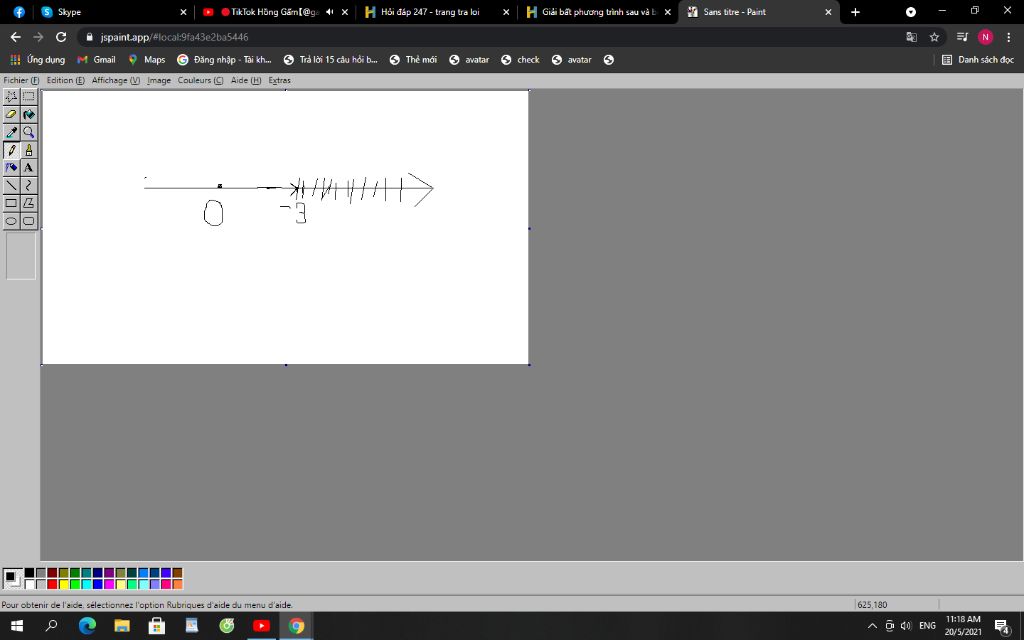The height and width of the screenshot is (640, 1024).
Task: Select the Polygon tool
Action: click(29, 203)
